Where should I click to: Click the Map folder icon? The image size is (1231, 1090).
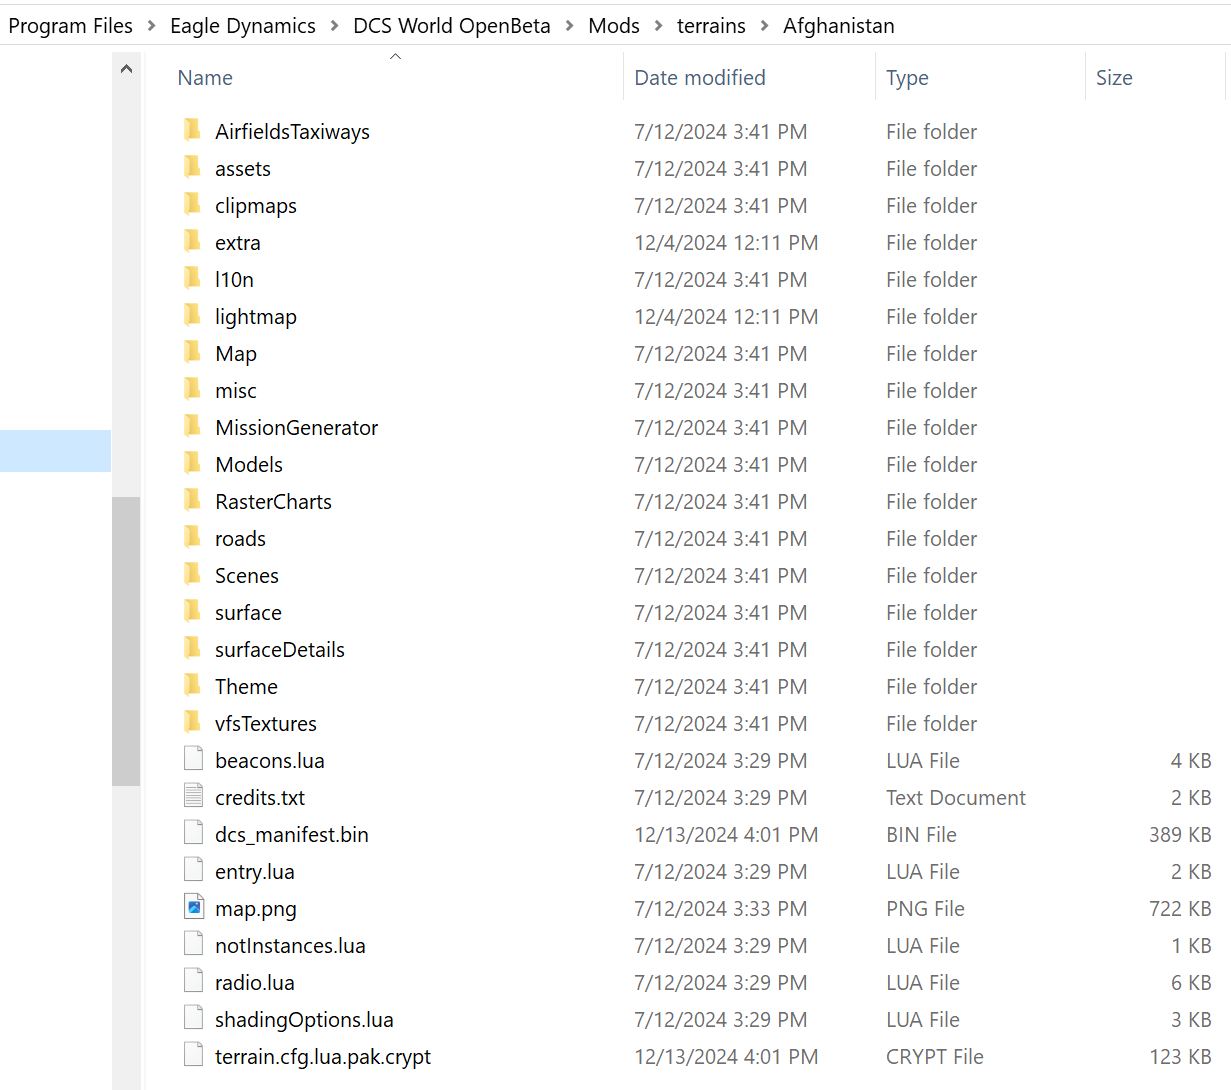point(193,352)
